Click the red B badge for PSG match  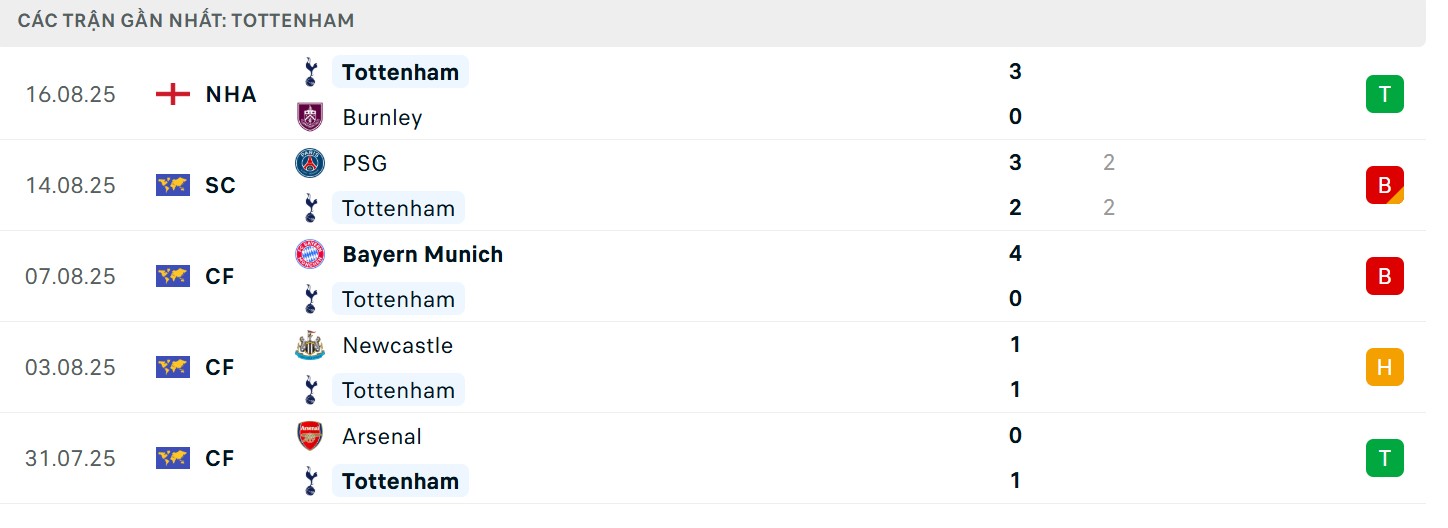point(1384,185)
